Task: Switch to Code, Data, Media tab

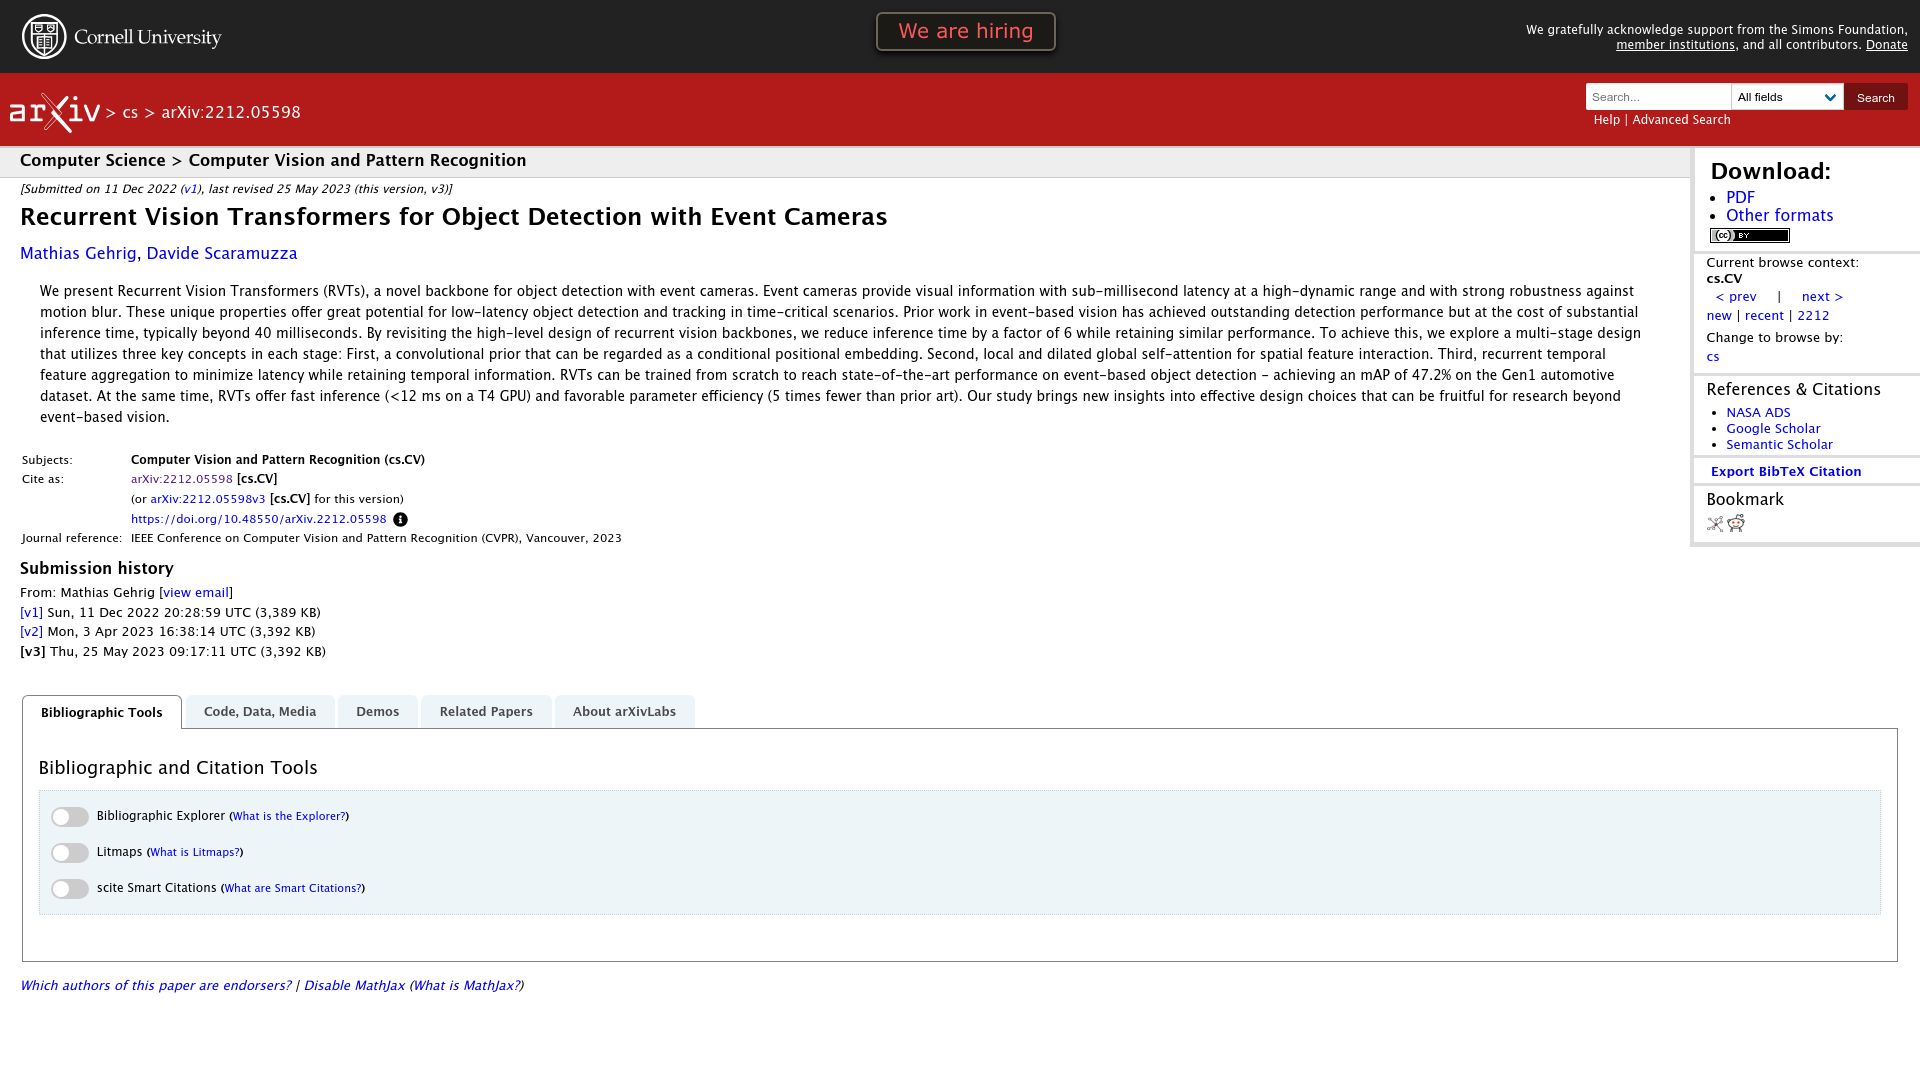Action: [260, 712]
